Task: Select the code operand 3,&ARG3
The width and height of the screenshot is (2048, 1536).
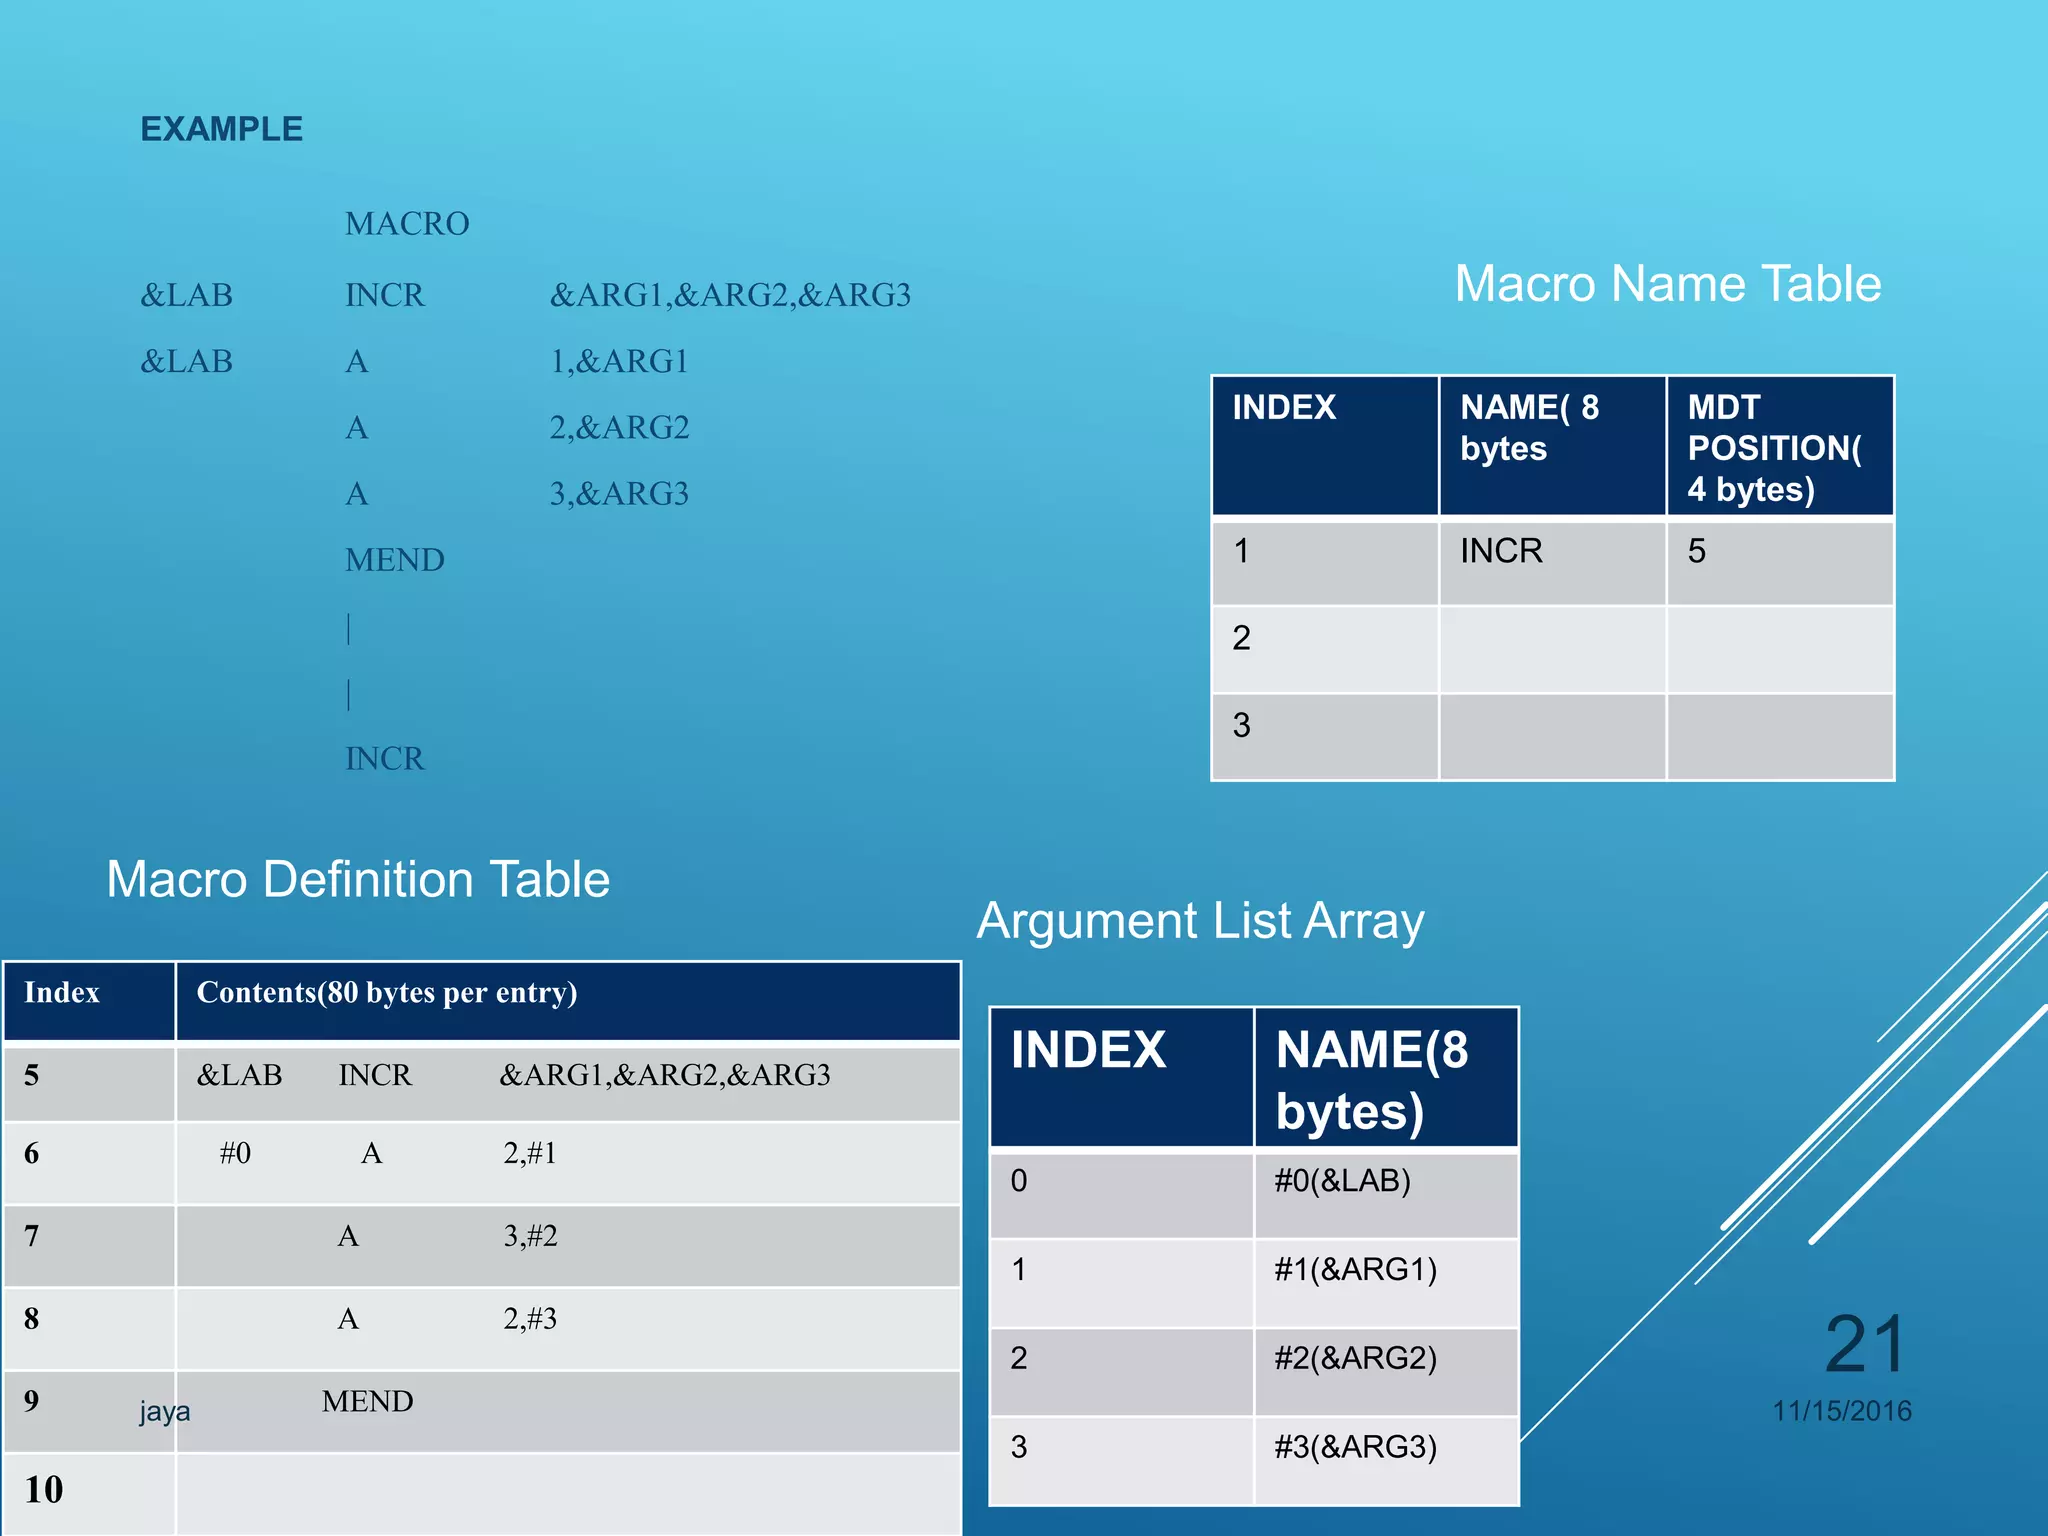Action: [x=619, y=493]
